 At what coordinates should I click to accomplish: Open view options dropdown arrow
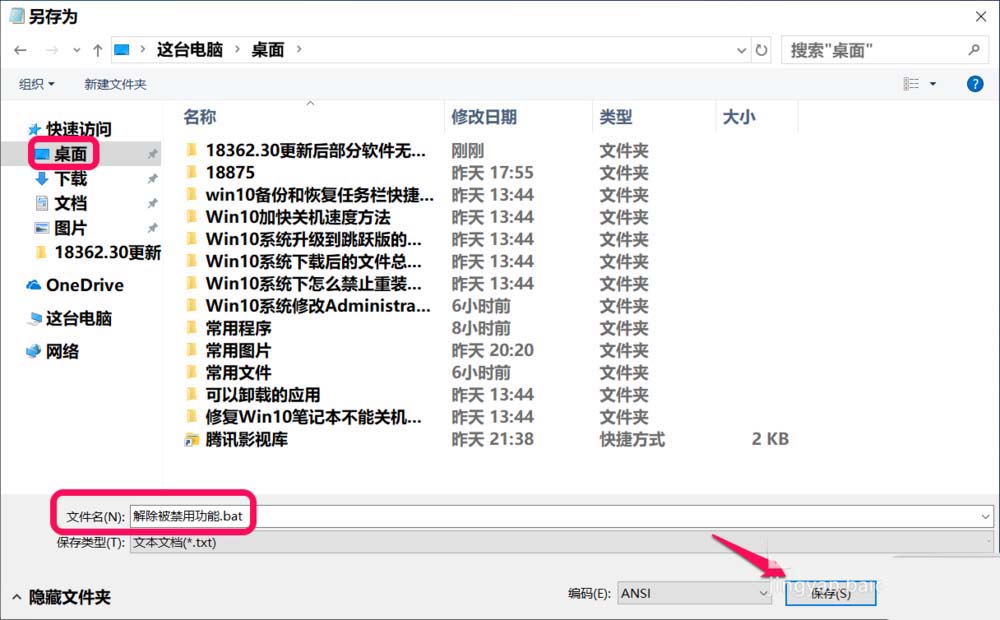(x=933, y=84)
